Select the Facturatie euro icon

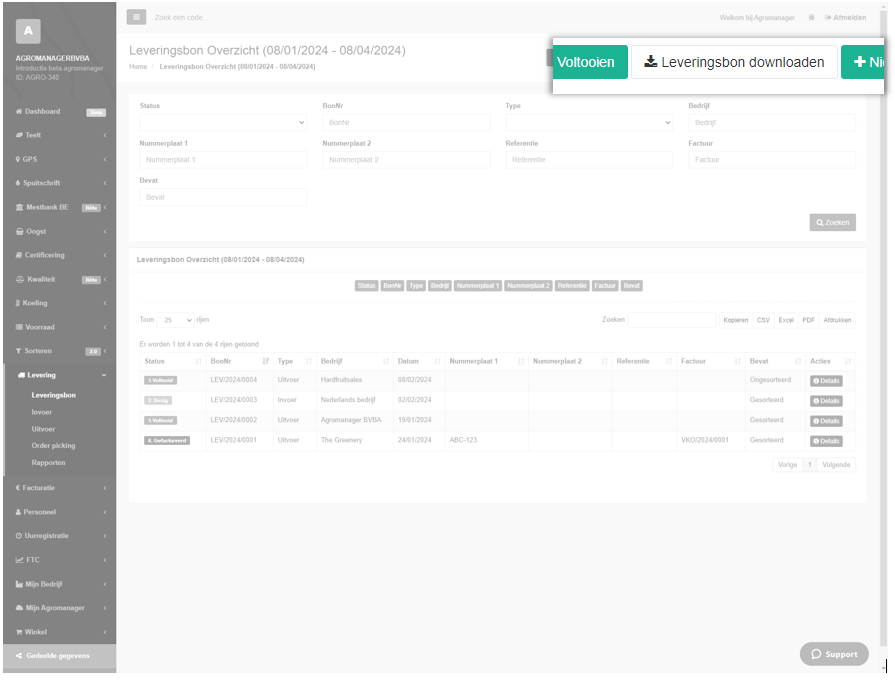(x=20, y=487)
